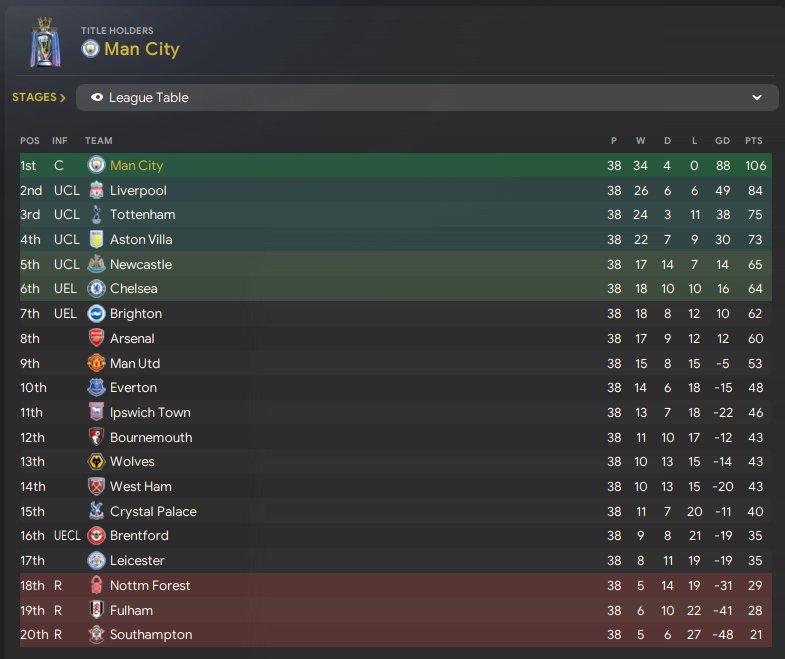Click the Man City badge under Title Holders

click(91, 49)
